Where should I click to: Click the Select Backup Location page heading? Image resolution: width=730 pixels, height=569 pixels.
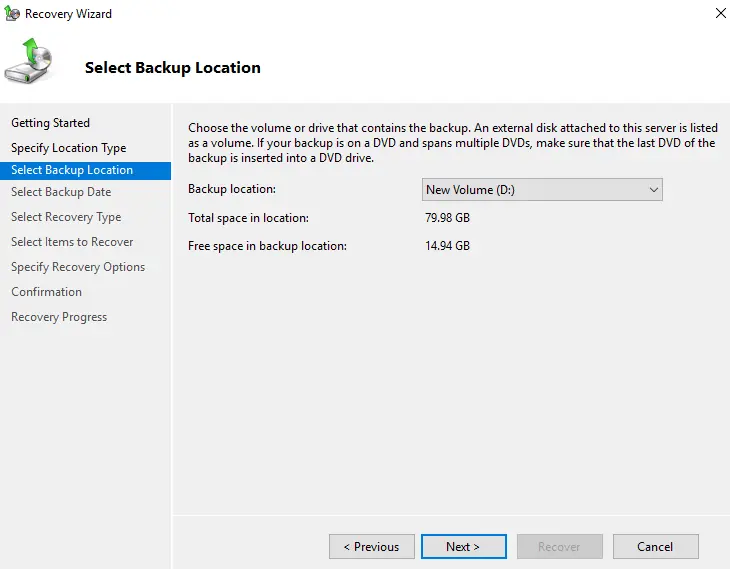pos(173,68)
